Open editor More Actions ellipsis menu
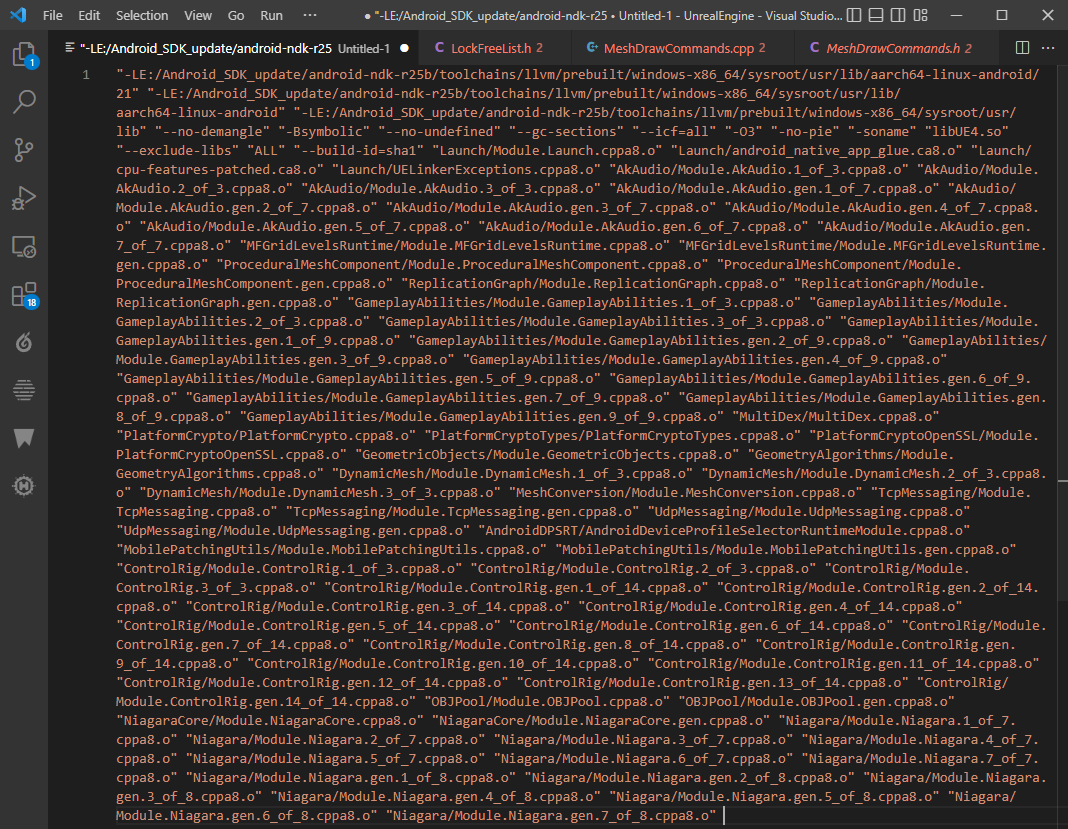Image resolution: width=1068 pixels, height=829 pixels. [x=1048, y=48]
